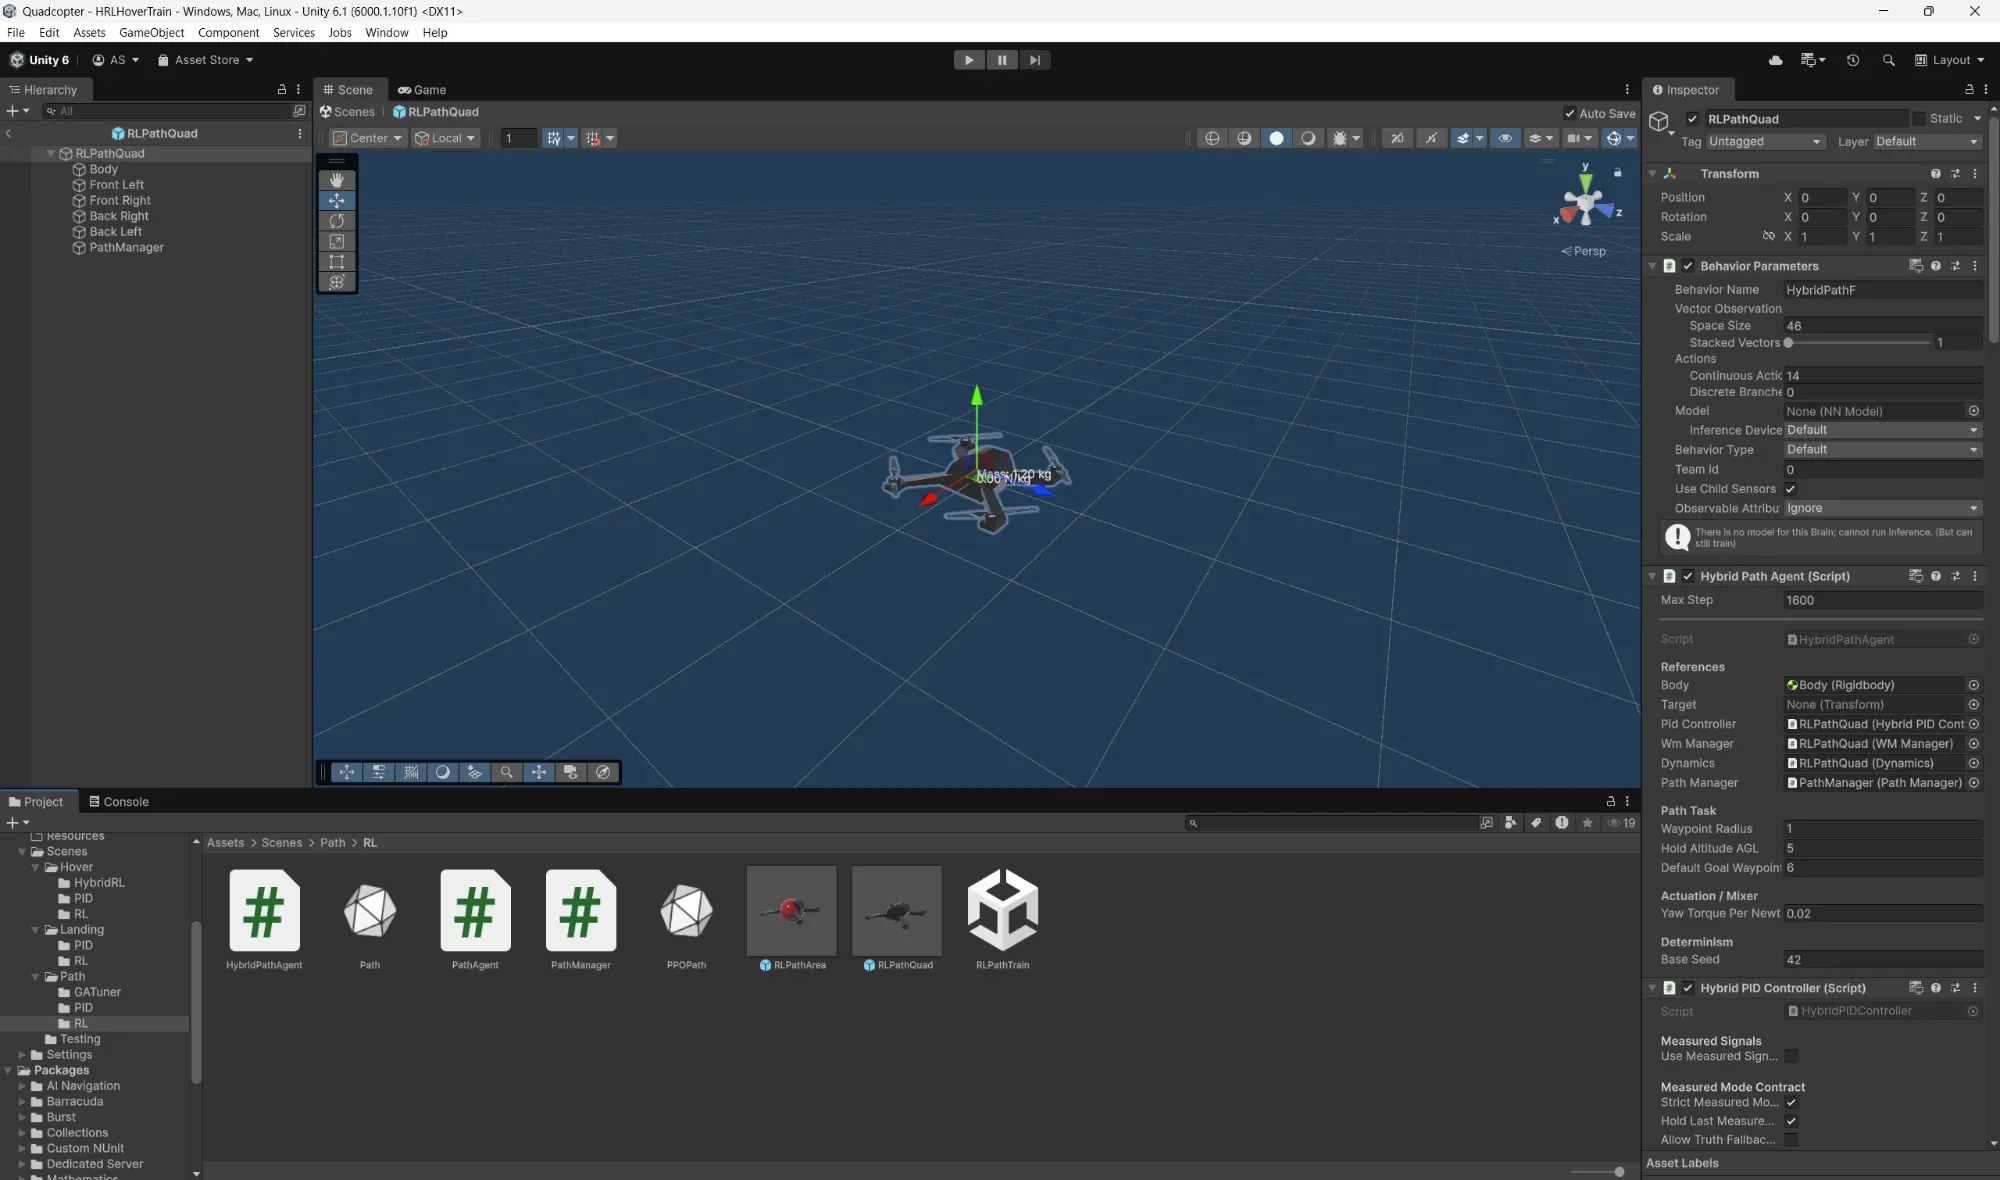Toggle the 2D view mode icon

1398,138
